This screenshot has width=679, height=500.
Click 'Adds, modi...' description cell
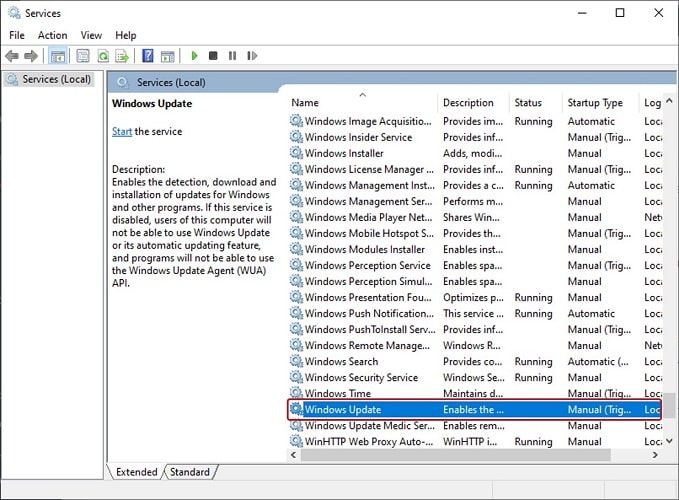[x=472, y=153]
